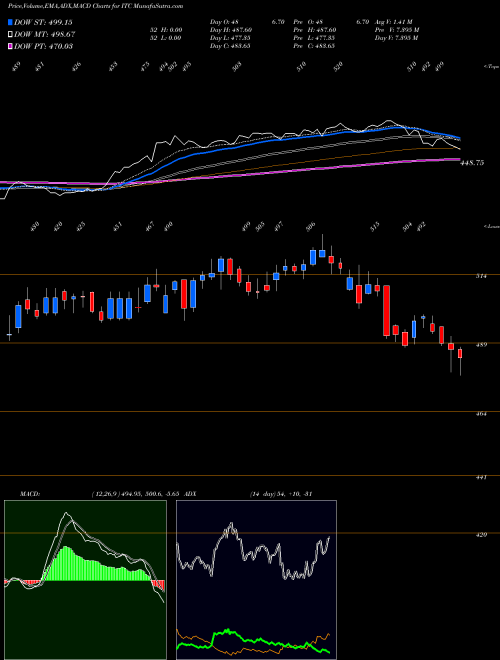Click the 515 lows label

pyautogui.click(x=375, y=226)
